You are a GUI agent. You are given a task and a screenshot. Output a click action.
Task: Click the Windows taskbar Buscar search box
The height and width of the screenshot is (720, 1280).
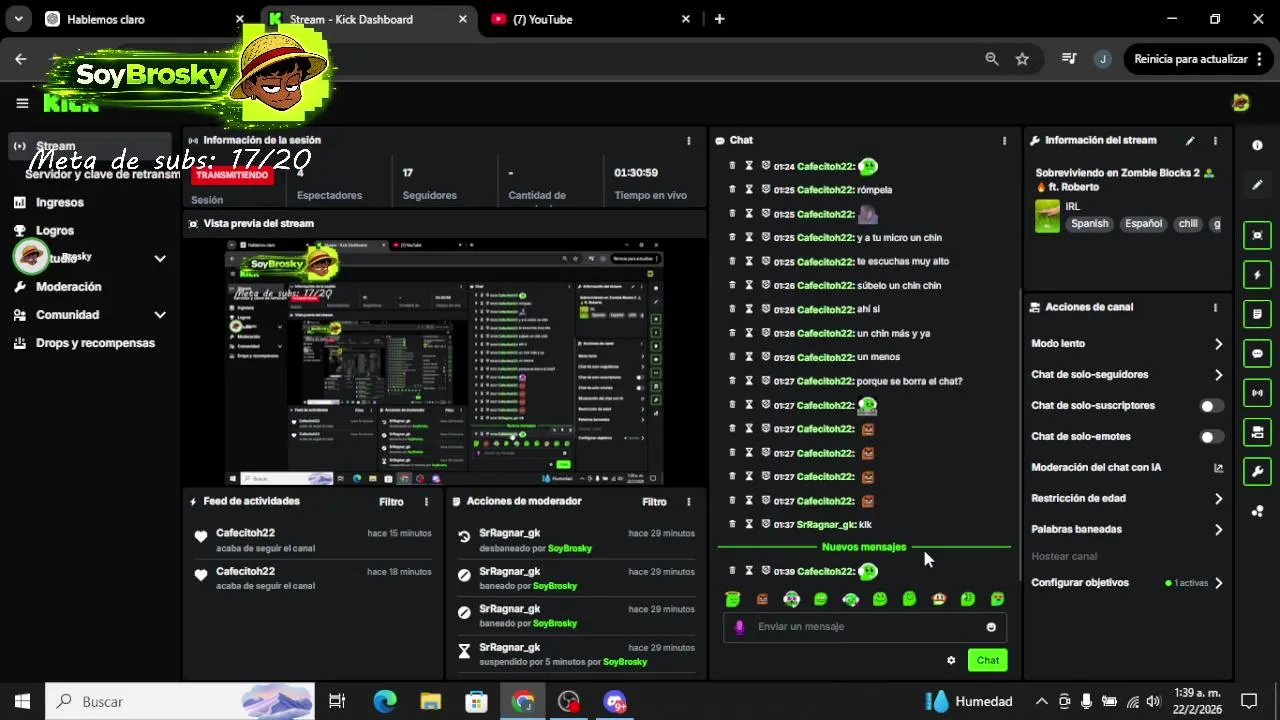(180, 701)
